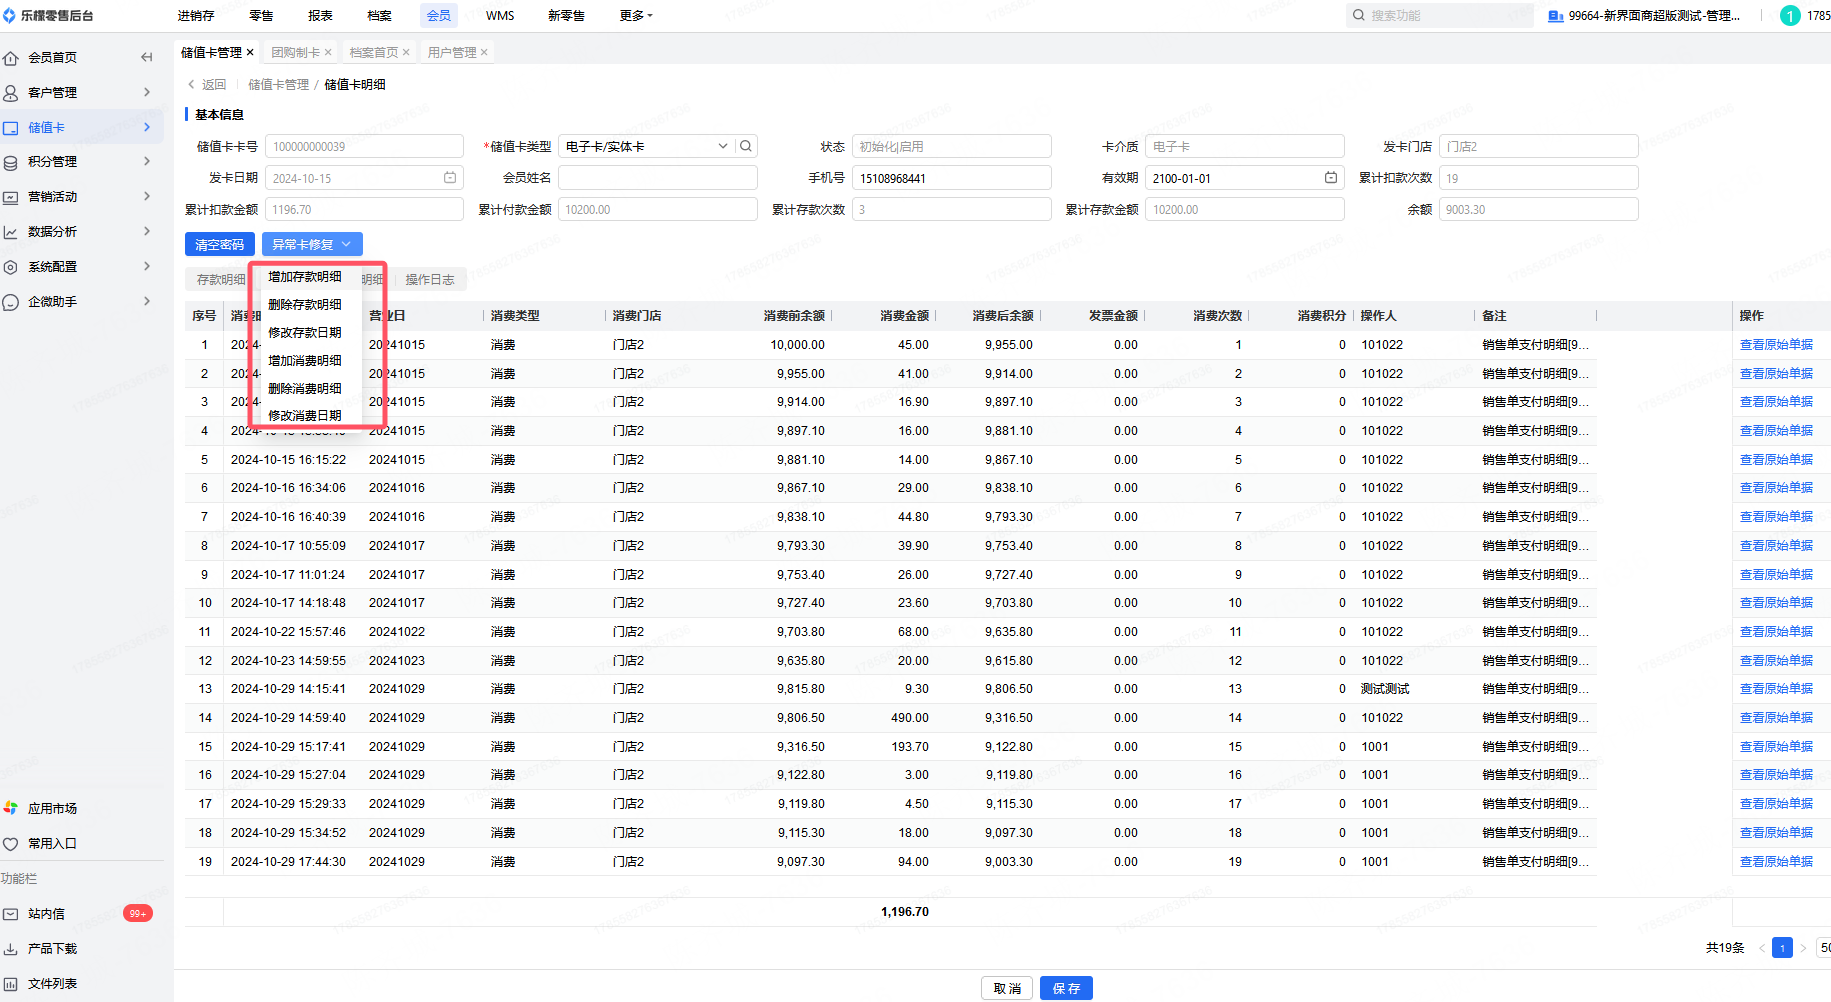Click the 返回 back link
Image resolution: width=1831 pixels, height=1002 pixels.
[207, 85]
